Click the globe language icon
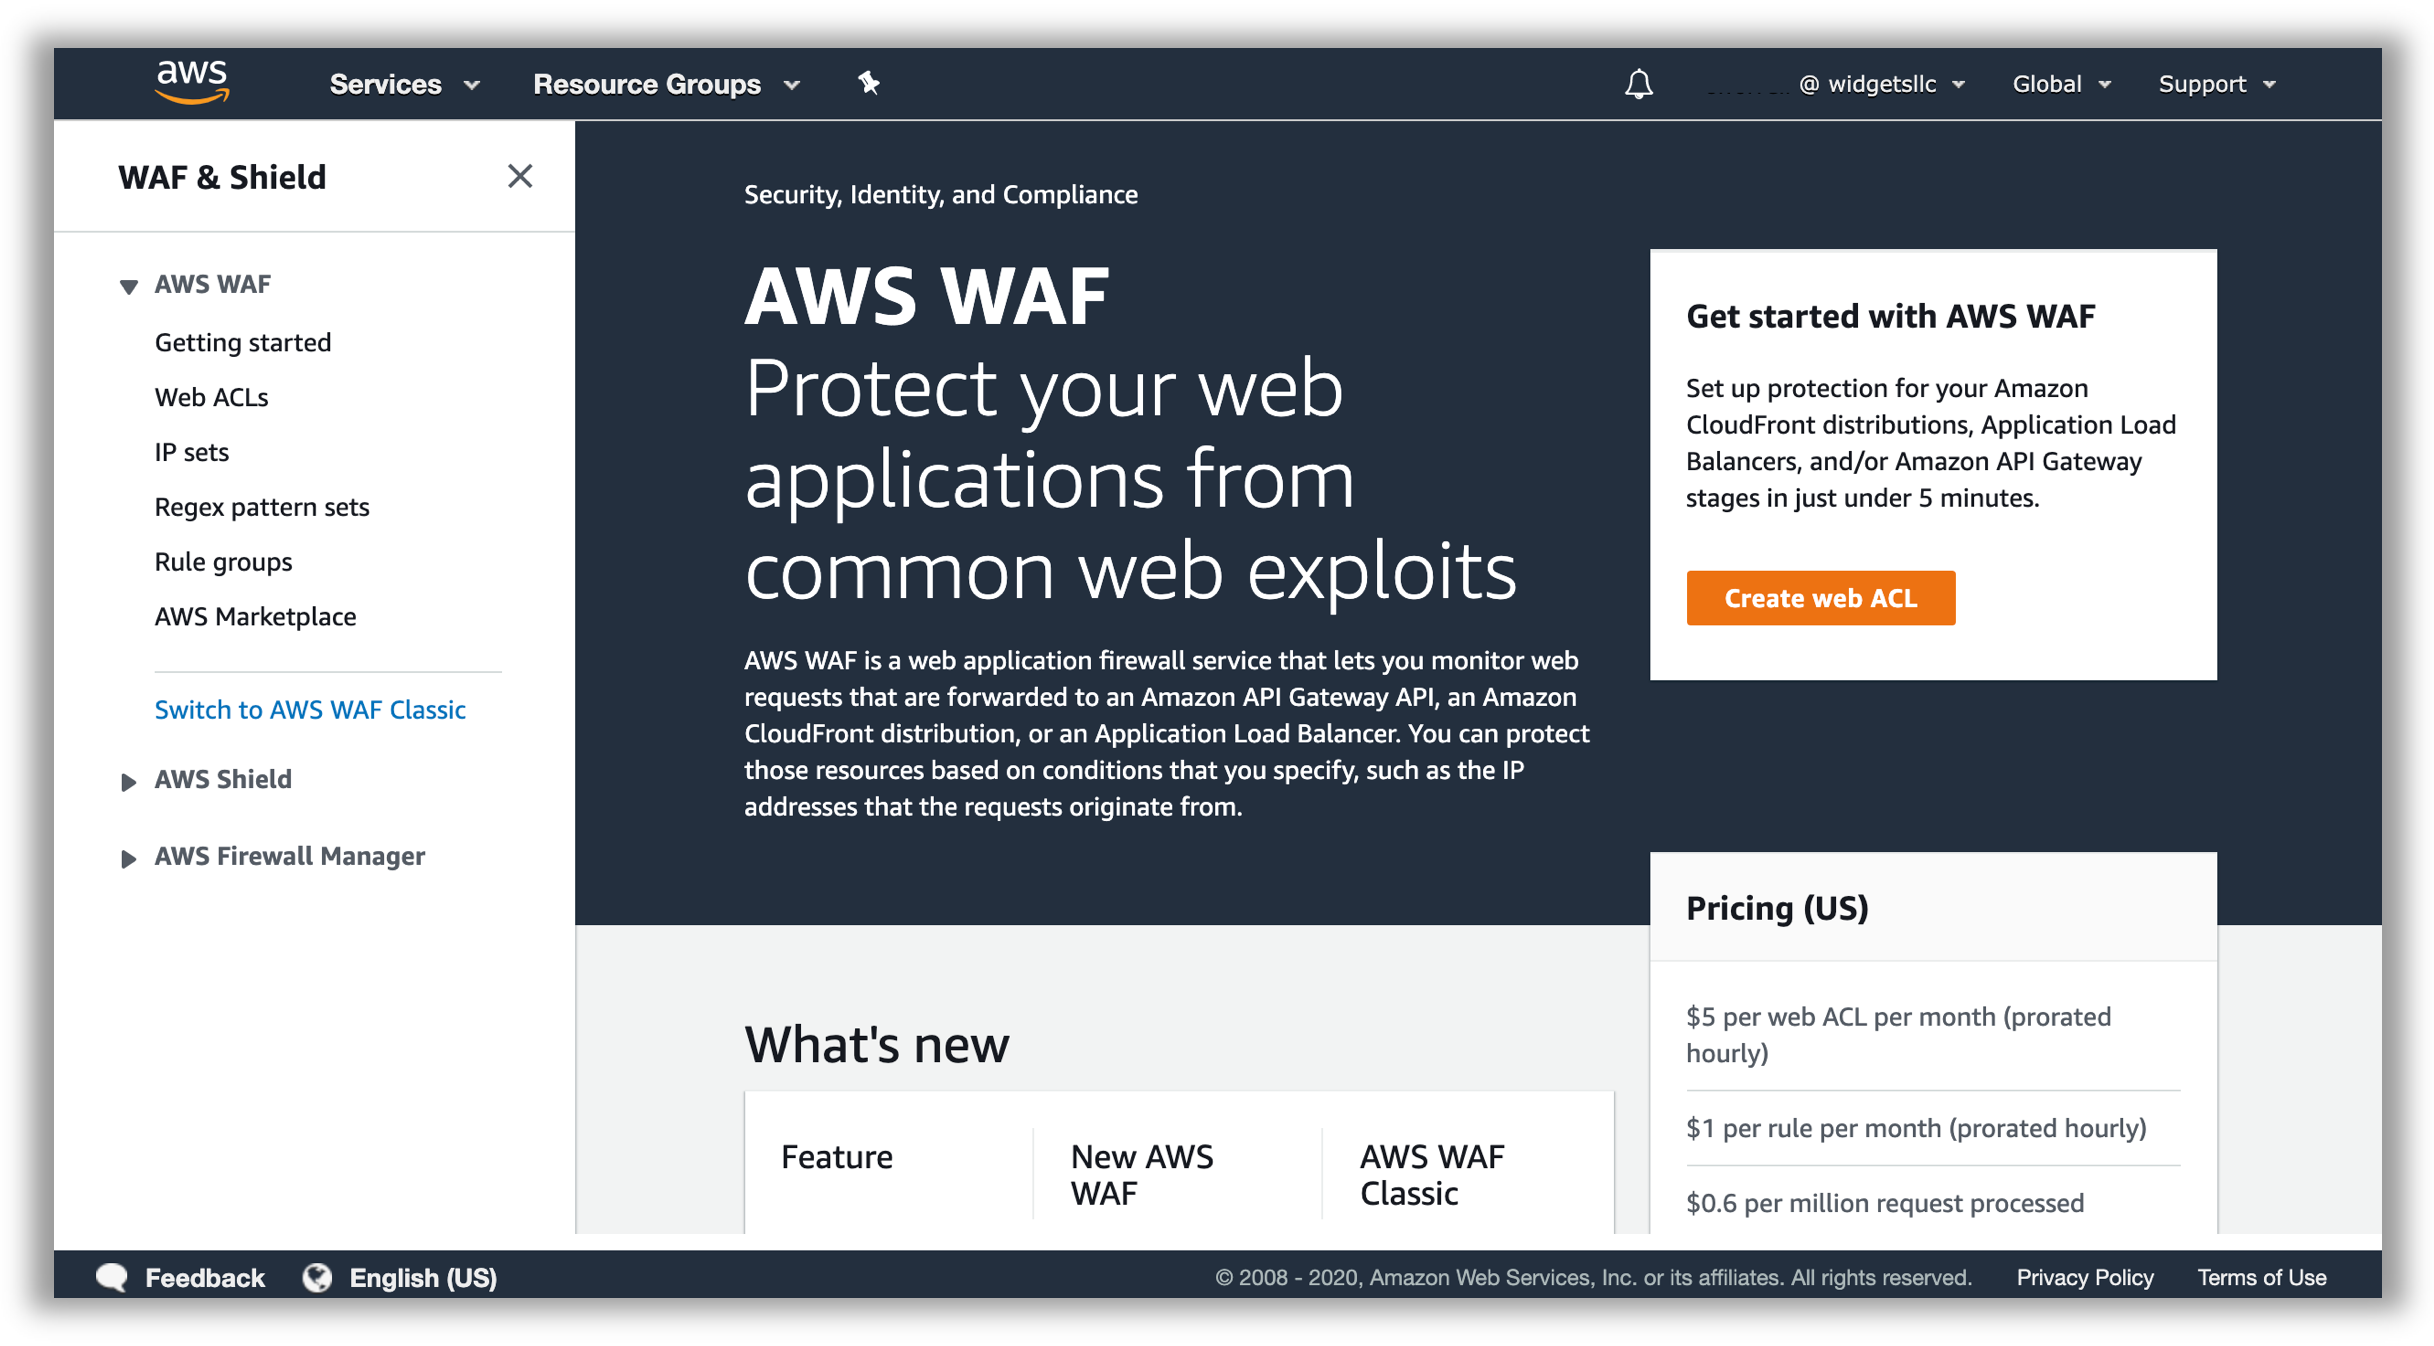 tap(318, 1277)
